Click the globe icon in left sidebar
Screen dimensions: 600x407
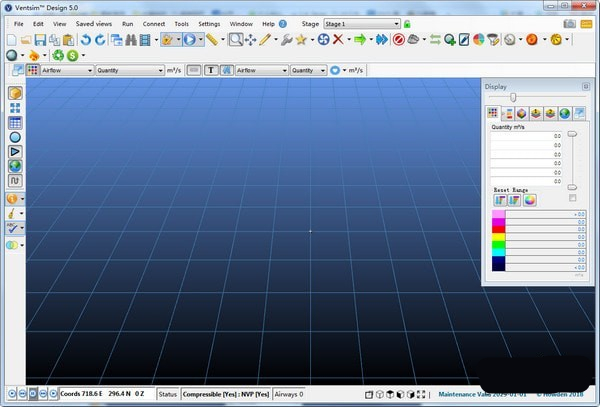coord(15,166)
